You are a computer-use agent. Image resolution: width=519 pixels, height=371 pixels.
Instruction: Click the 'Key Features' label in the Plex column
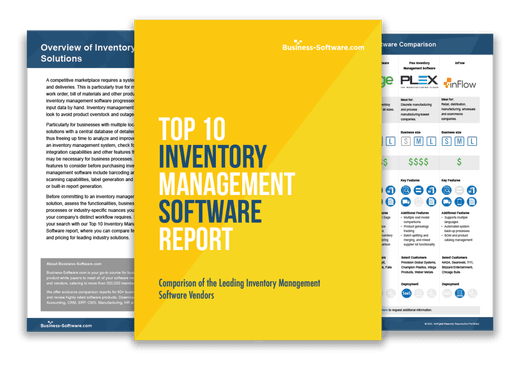[x=410, y=180]
